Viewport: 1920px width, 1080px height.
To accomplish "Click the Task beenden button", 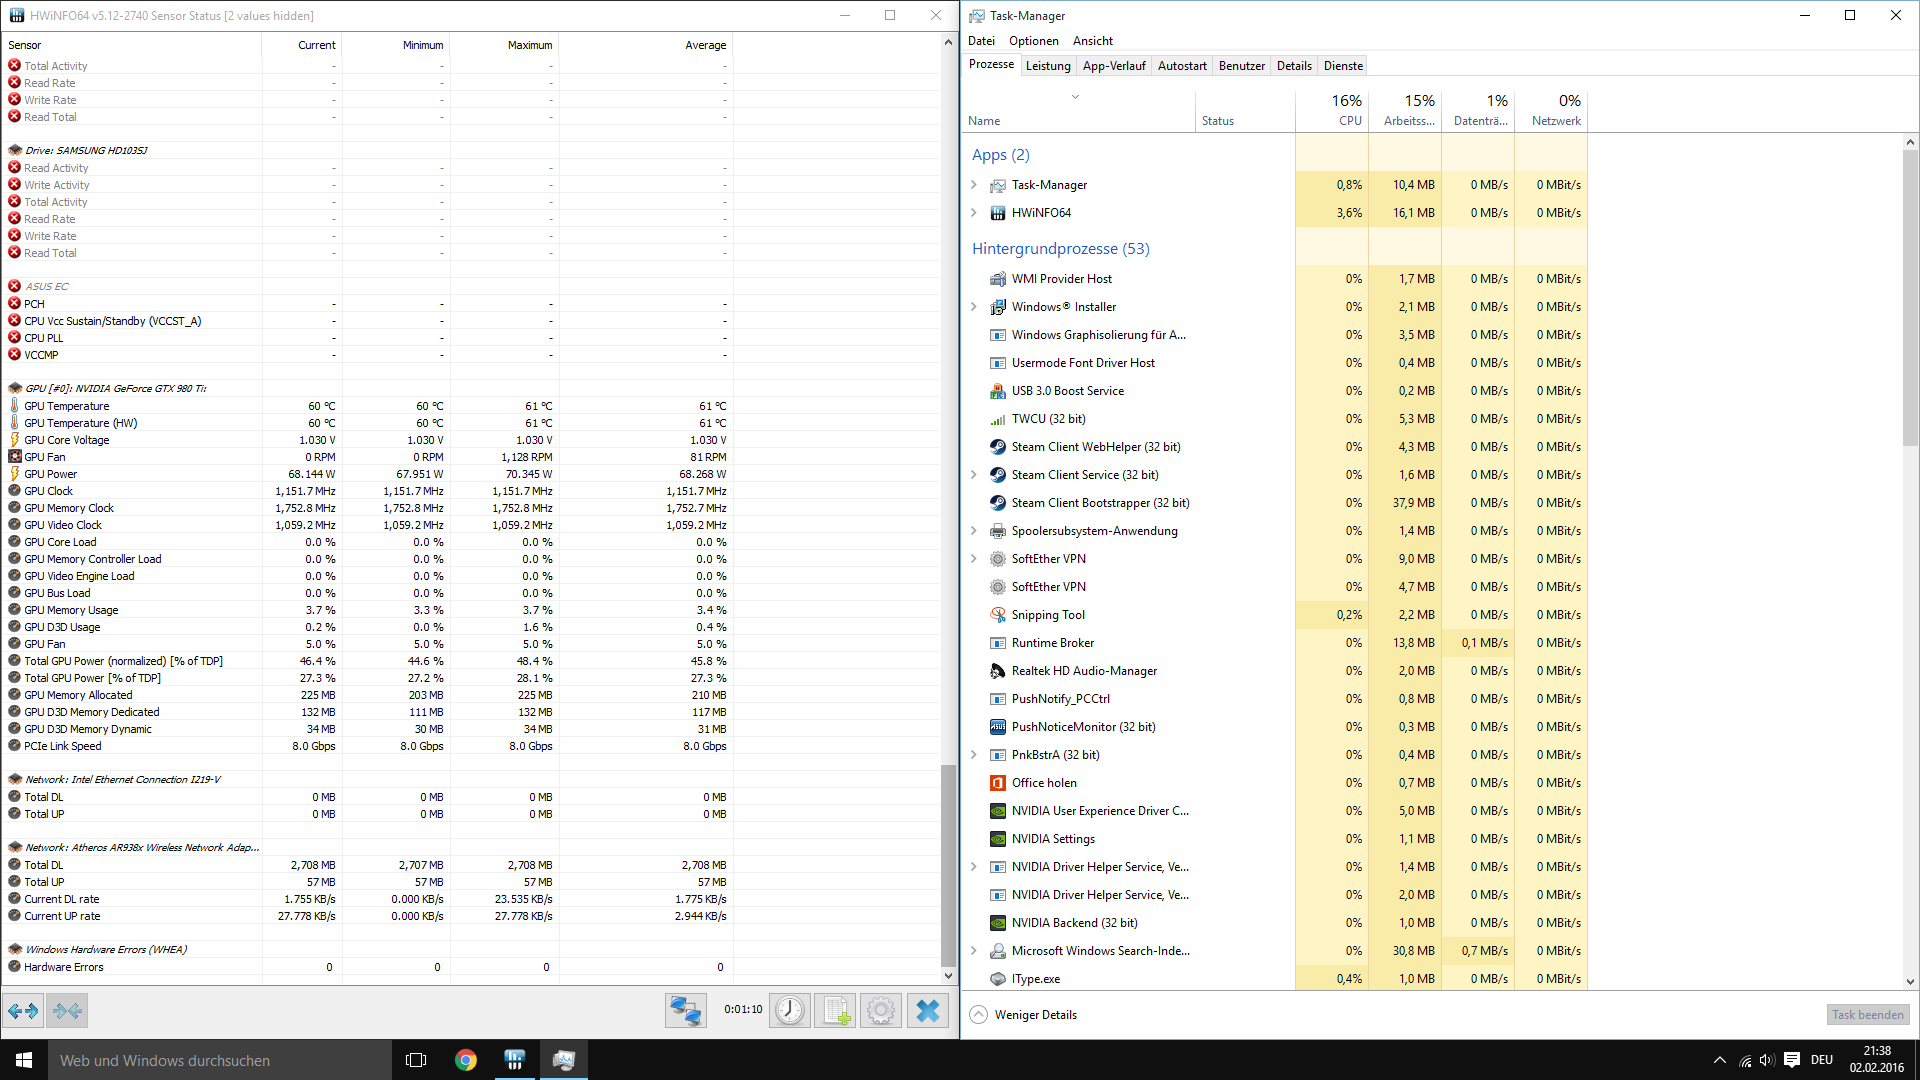I will [1867, 1015].
